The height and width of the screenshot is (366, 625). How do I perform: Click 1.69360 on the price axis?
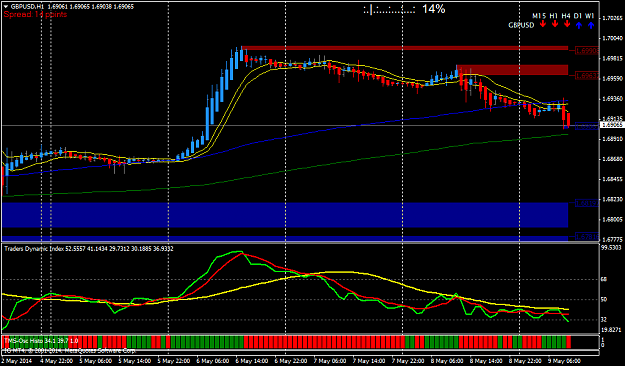click(612, 98)
